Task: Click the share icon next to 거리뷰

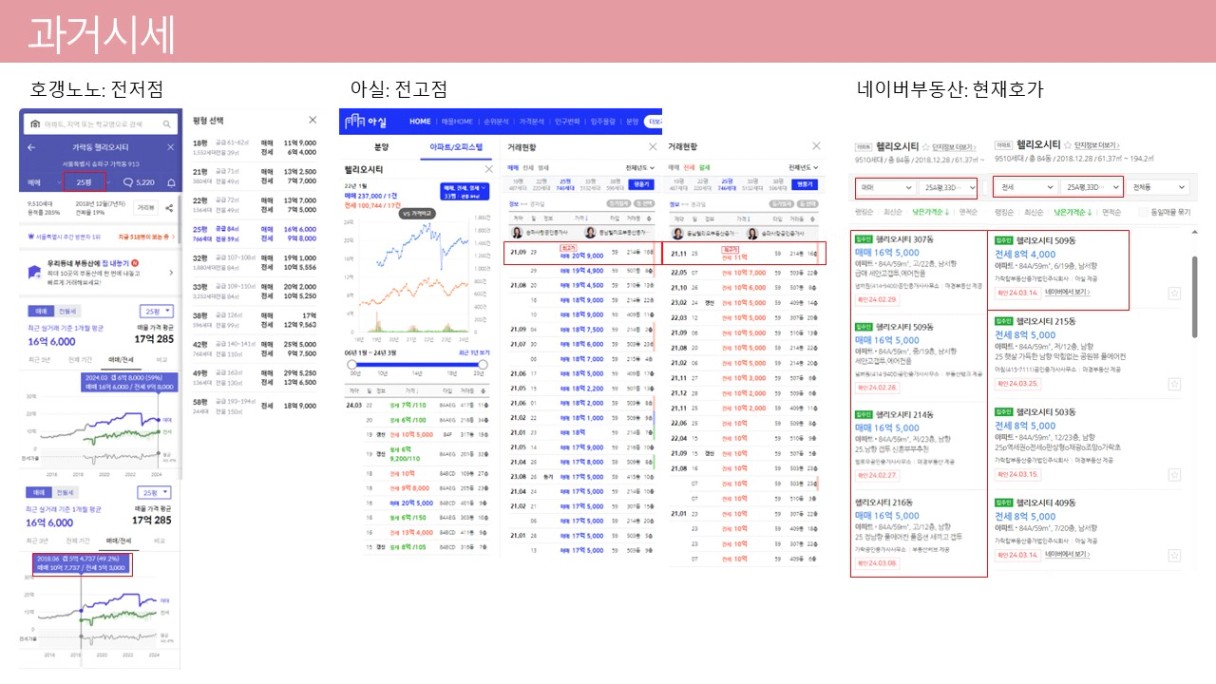Action: coord(169,208)
